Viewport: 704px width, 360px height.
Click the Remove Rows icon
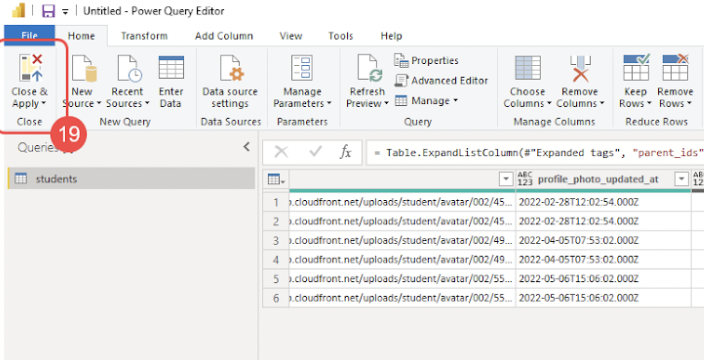click(675, 68)
